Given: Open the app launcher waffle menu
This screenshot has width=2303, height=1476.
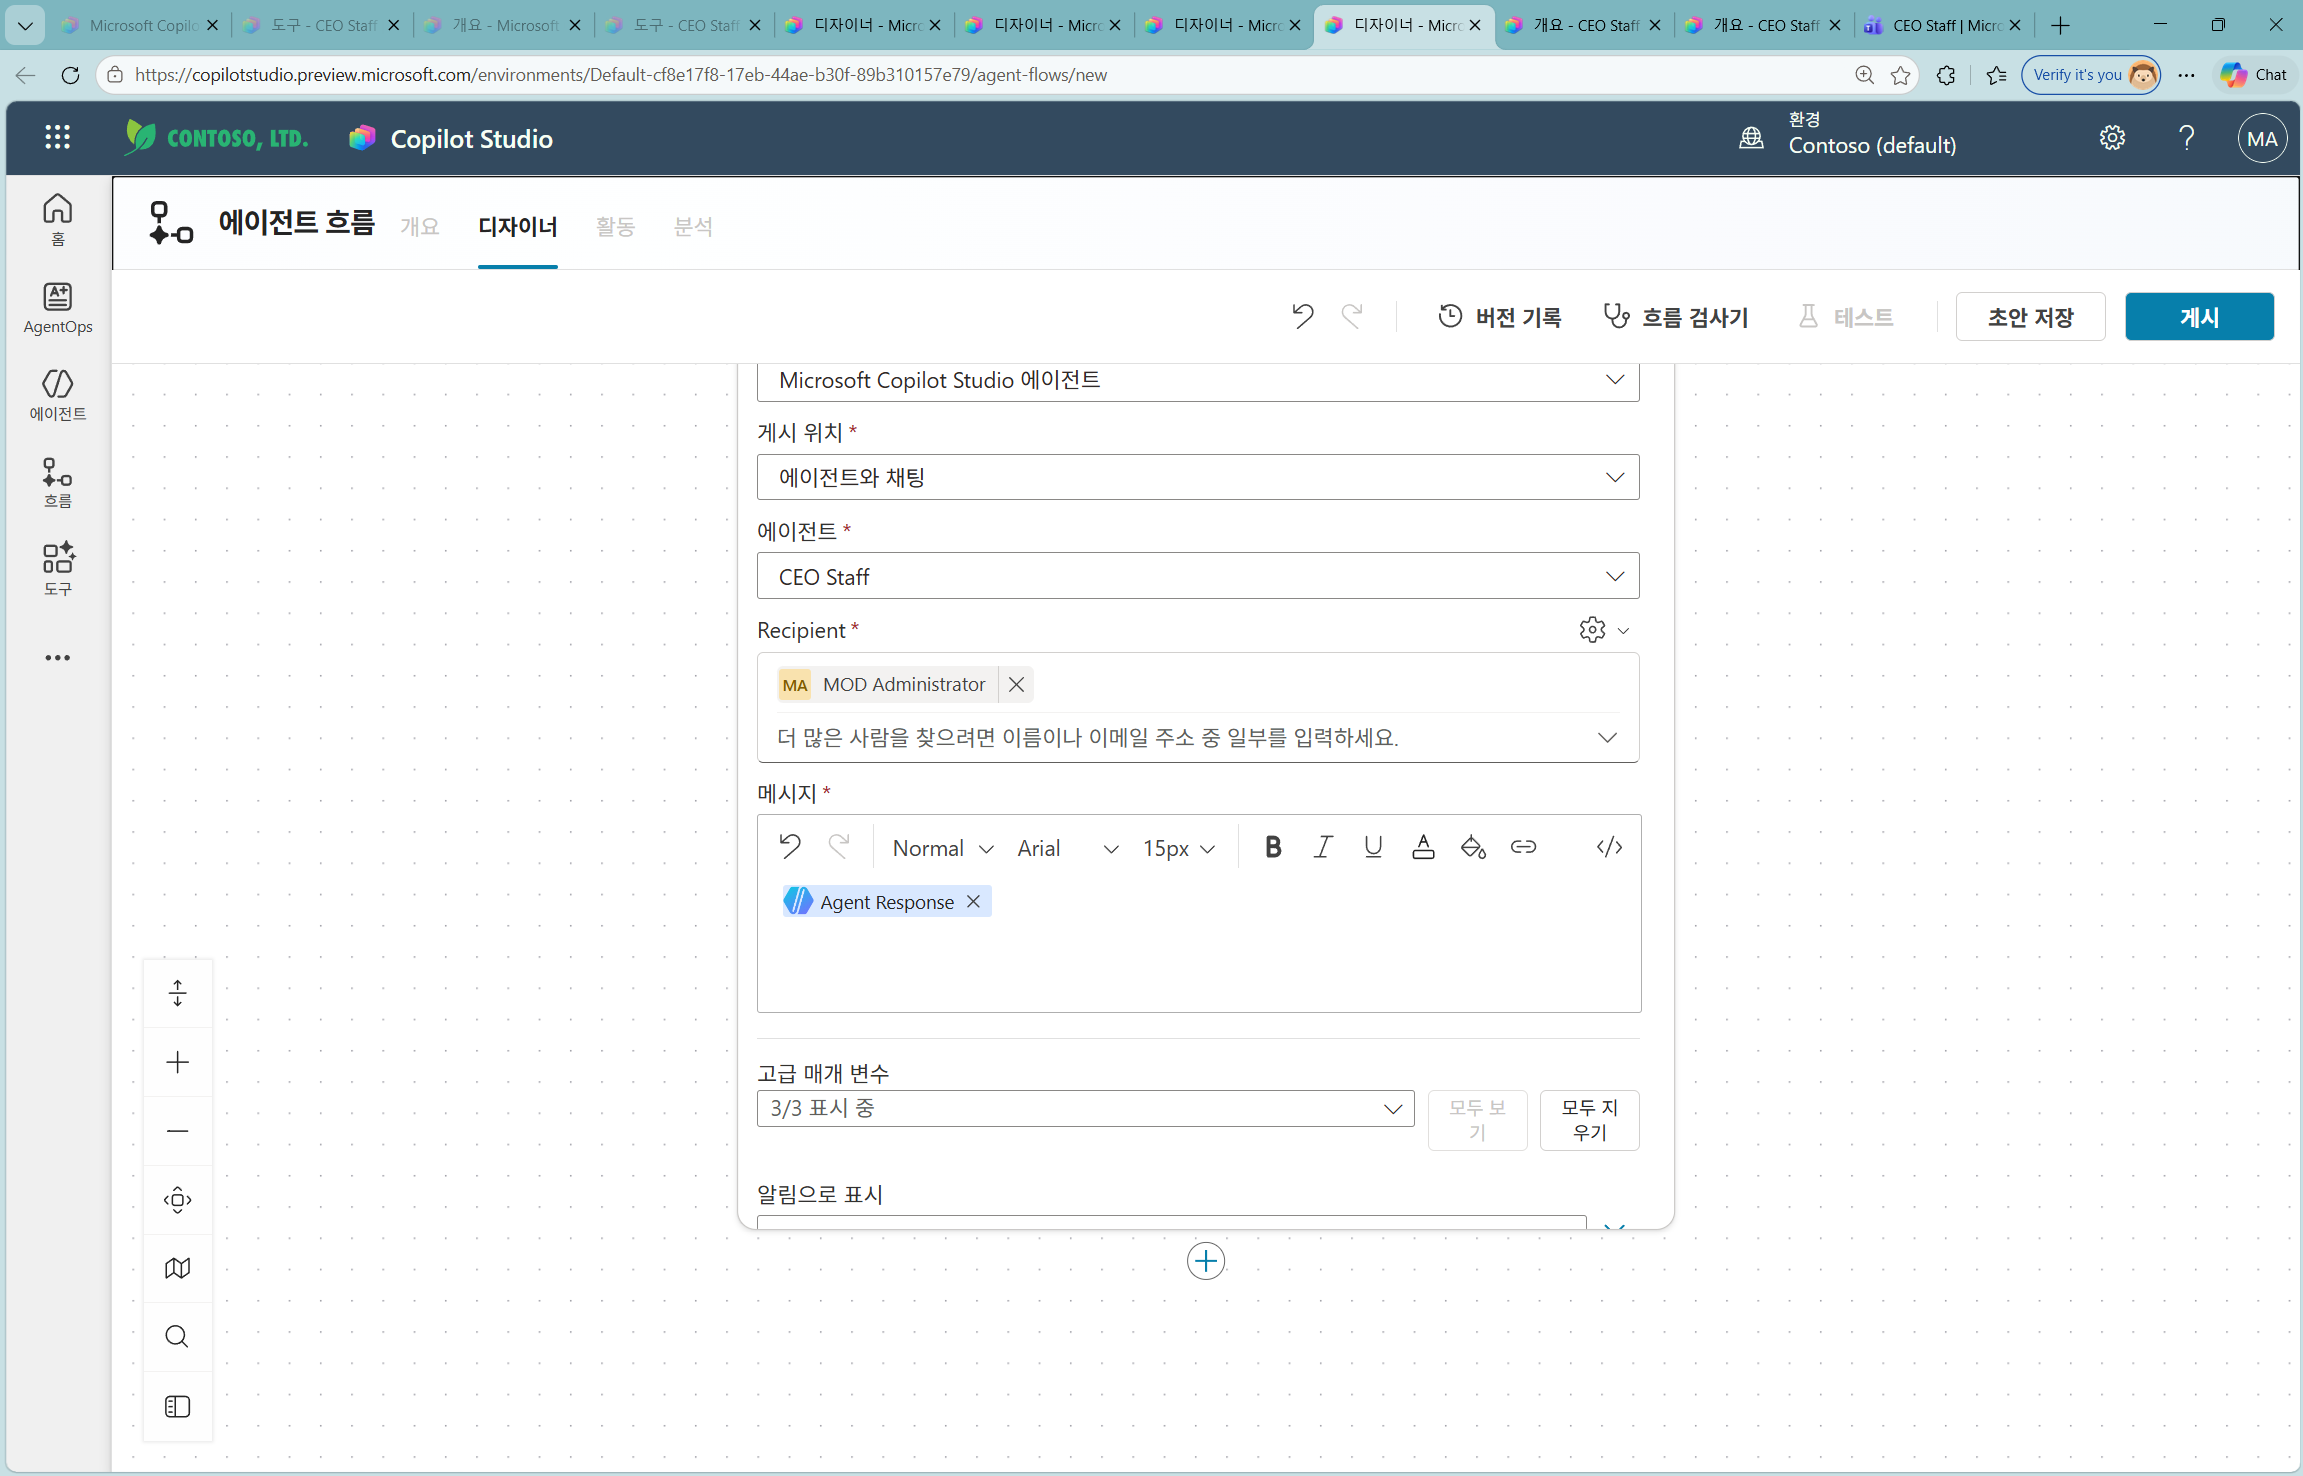Looking at the screenshot, I should tap(57, 138).
